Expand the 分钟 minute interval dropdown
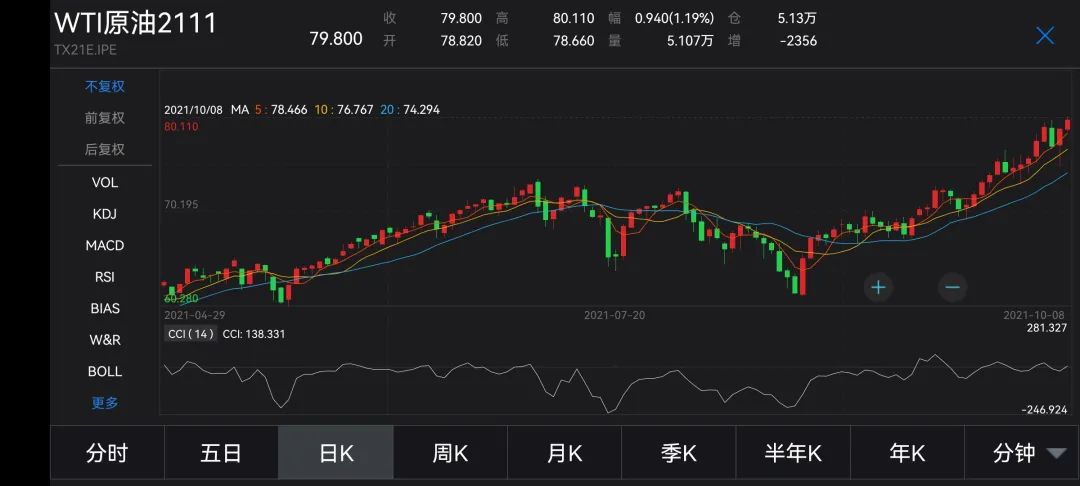The width and height of the screenshot is (1080, 486). pyautogui.click(x=1027, y=453)
